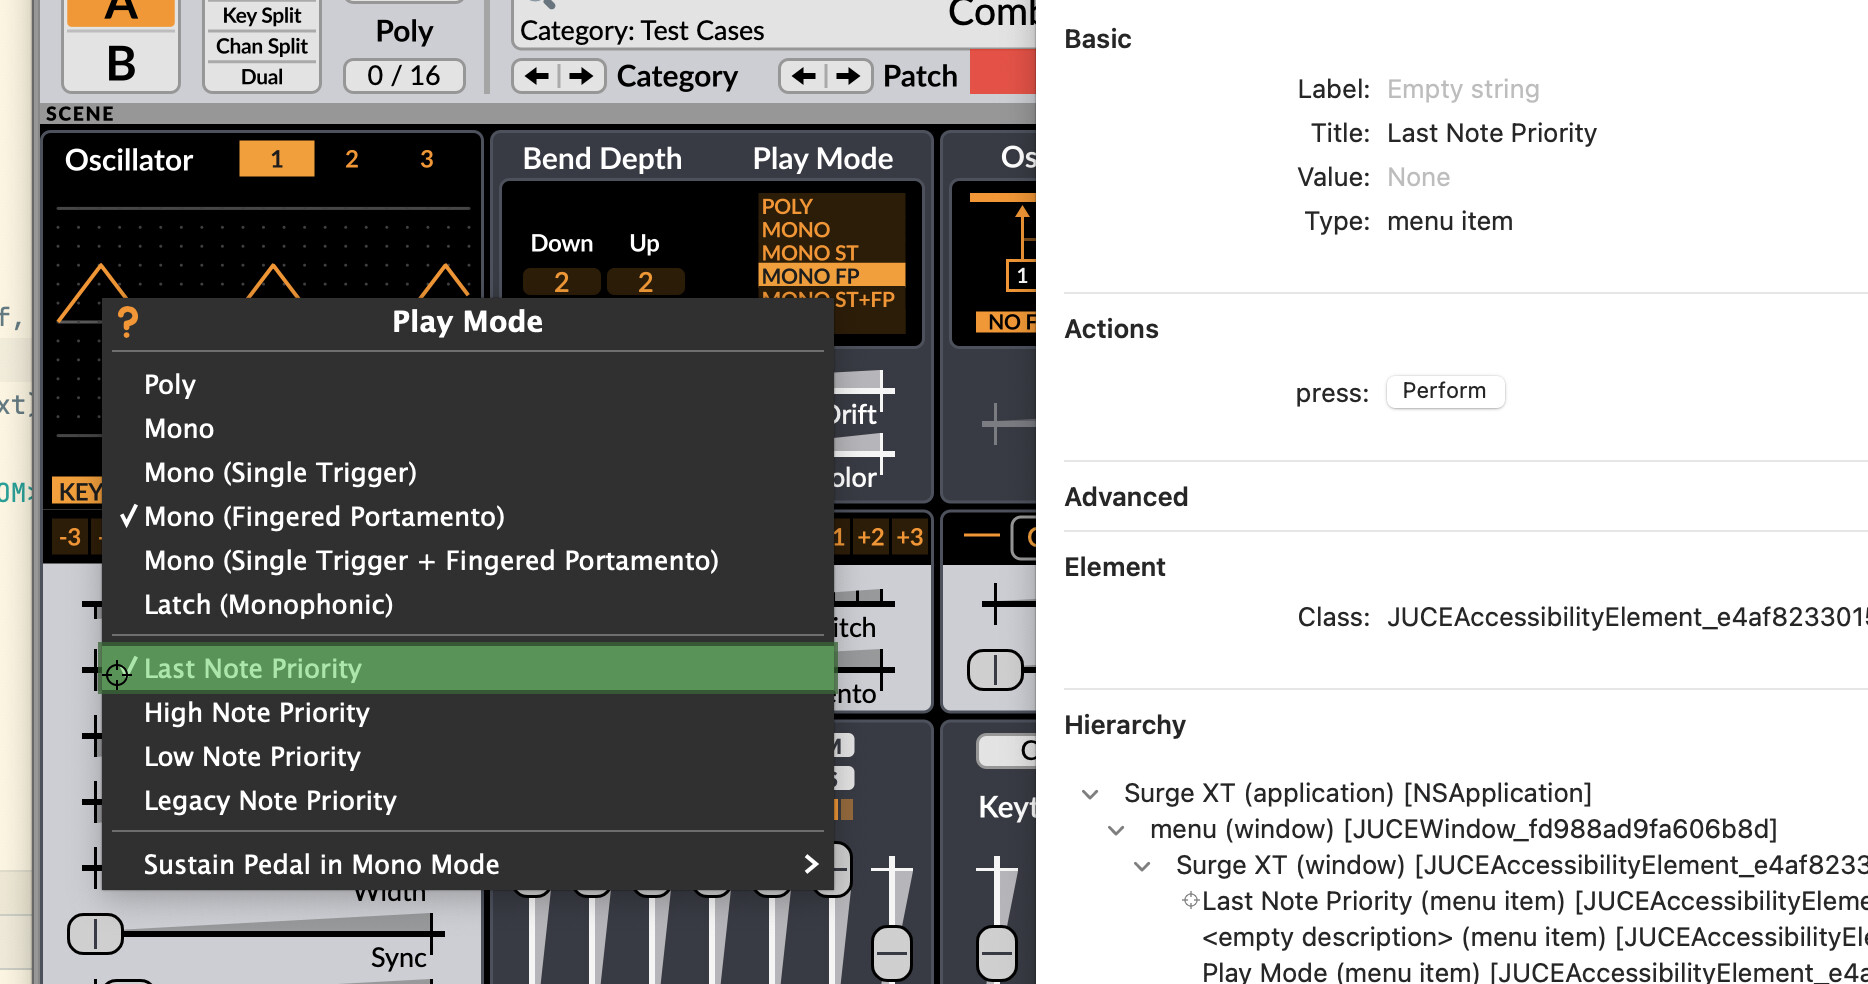Screen dimensions: 1868x984
Task: Select Mono (Single Trigger) menu entry
Action: pos(468,473)
